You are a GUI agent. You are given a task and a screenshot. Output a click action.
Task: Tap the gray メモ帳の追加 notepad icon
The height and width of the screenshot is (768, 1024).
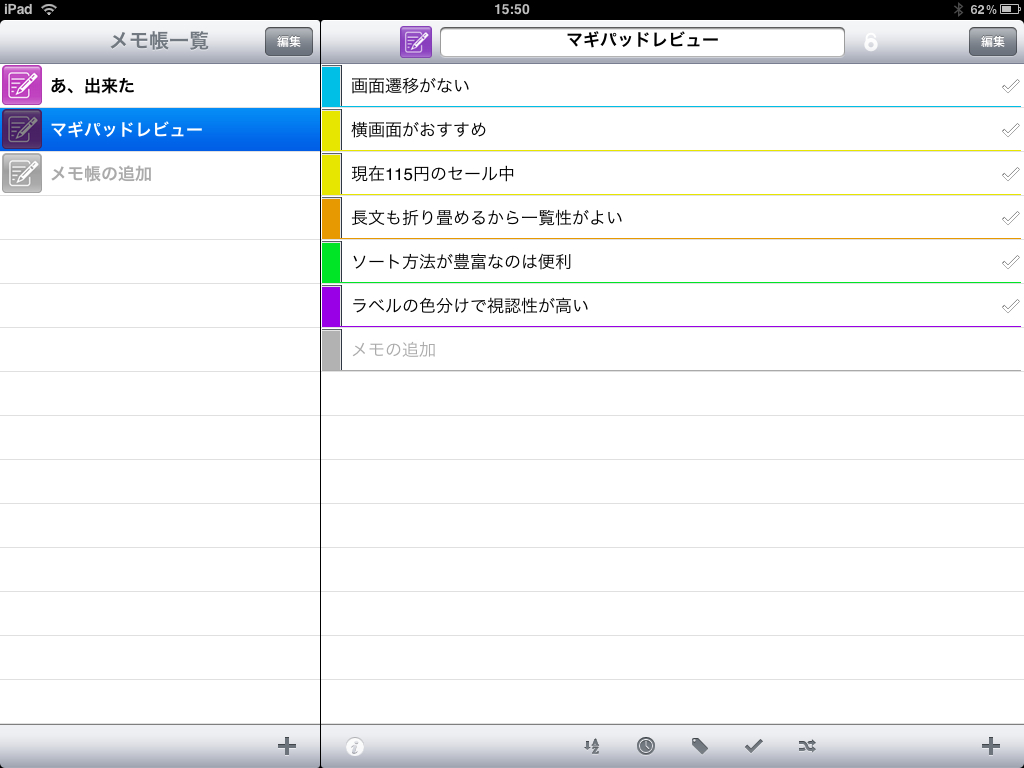22,173
